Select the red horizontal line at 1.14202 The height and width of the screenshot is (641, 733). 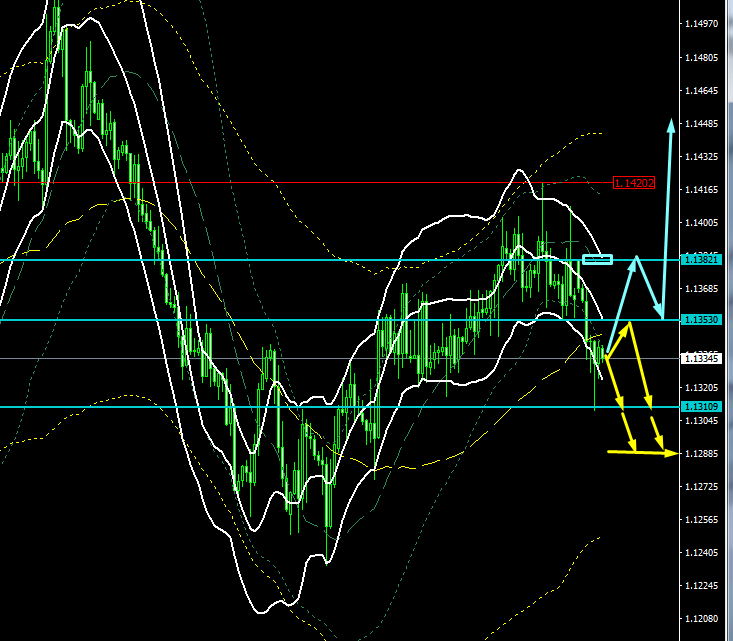click(x=304, y=182)
